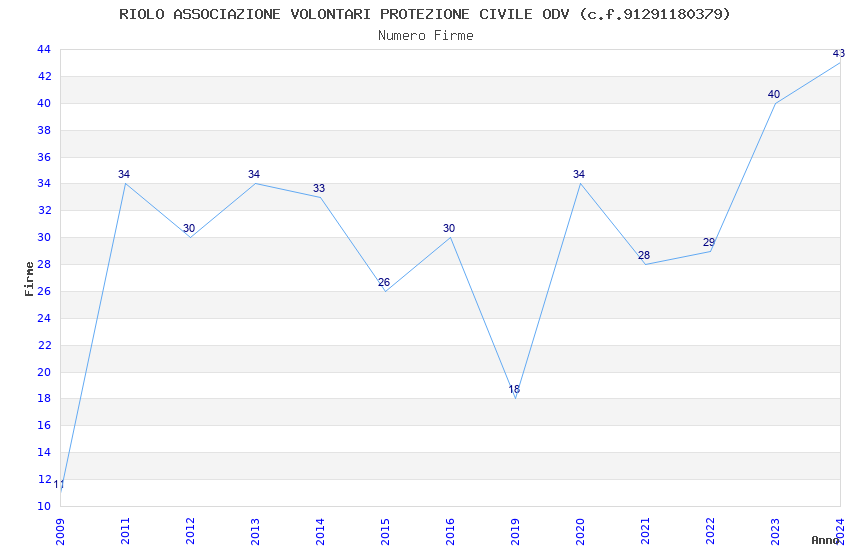
Task: Click the y-axis tick label 16
Action: pyautogui.click(x=44, y=425)
